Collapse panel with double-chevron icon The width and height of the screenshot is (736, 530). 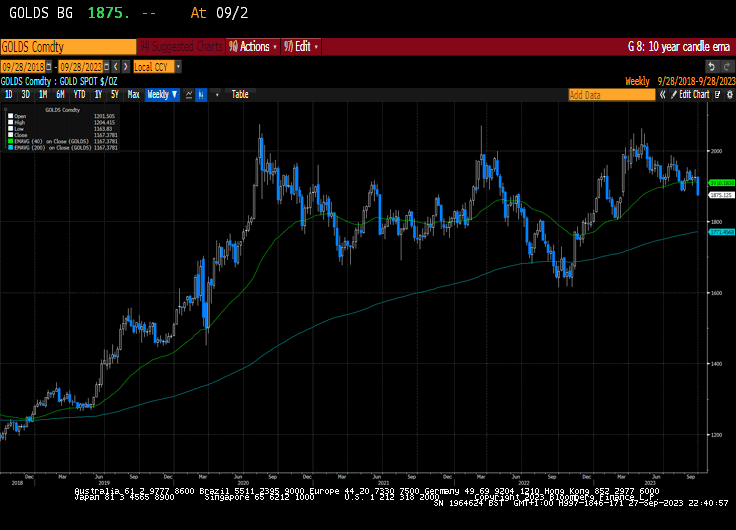(662, 95)
